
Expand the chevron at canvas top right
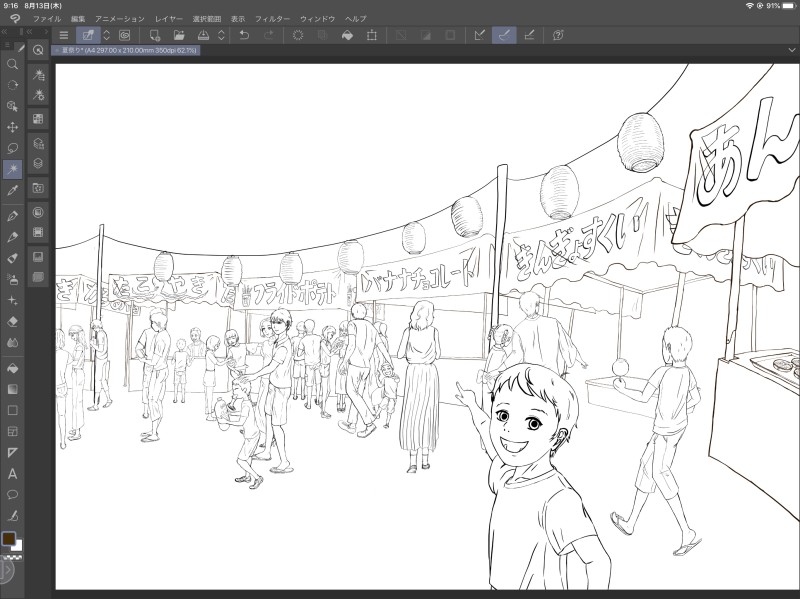click(x=790, y=50)
